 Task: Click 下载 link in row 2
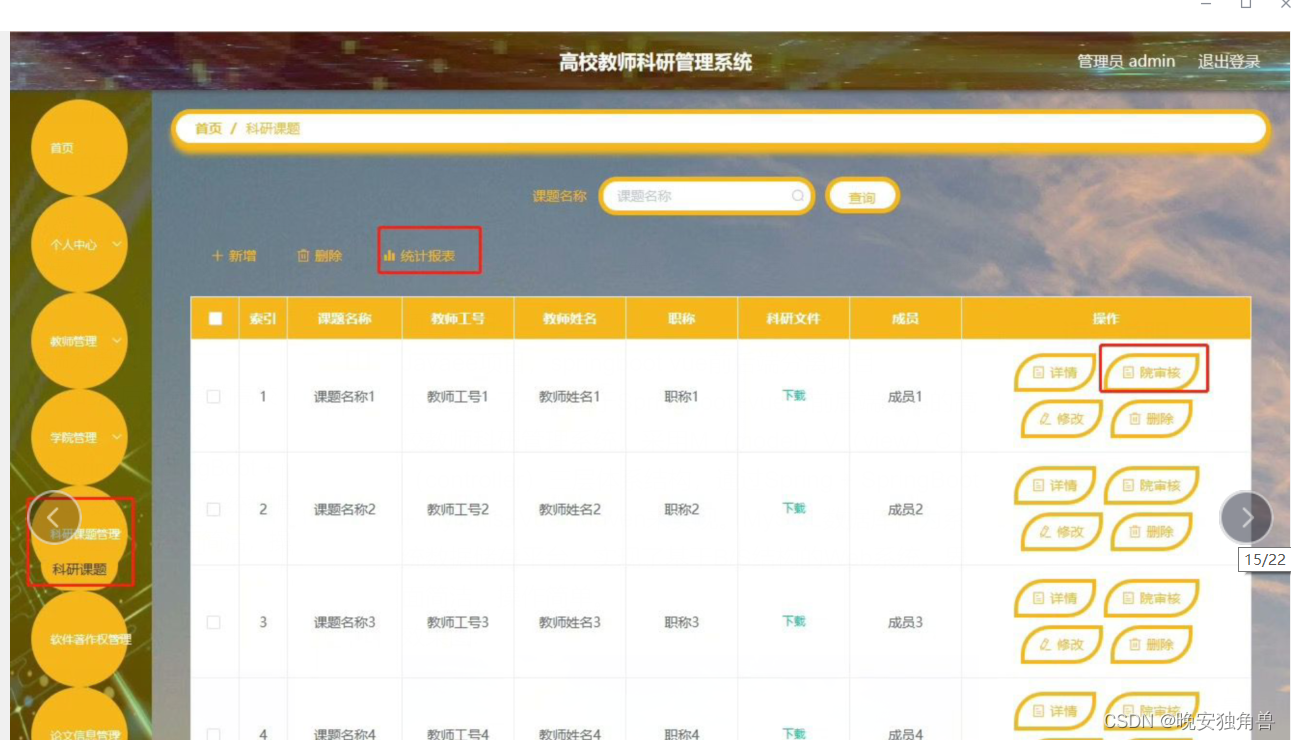click(794, 509)
